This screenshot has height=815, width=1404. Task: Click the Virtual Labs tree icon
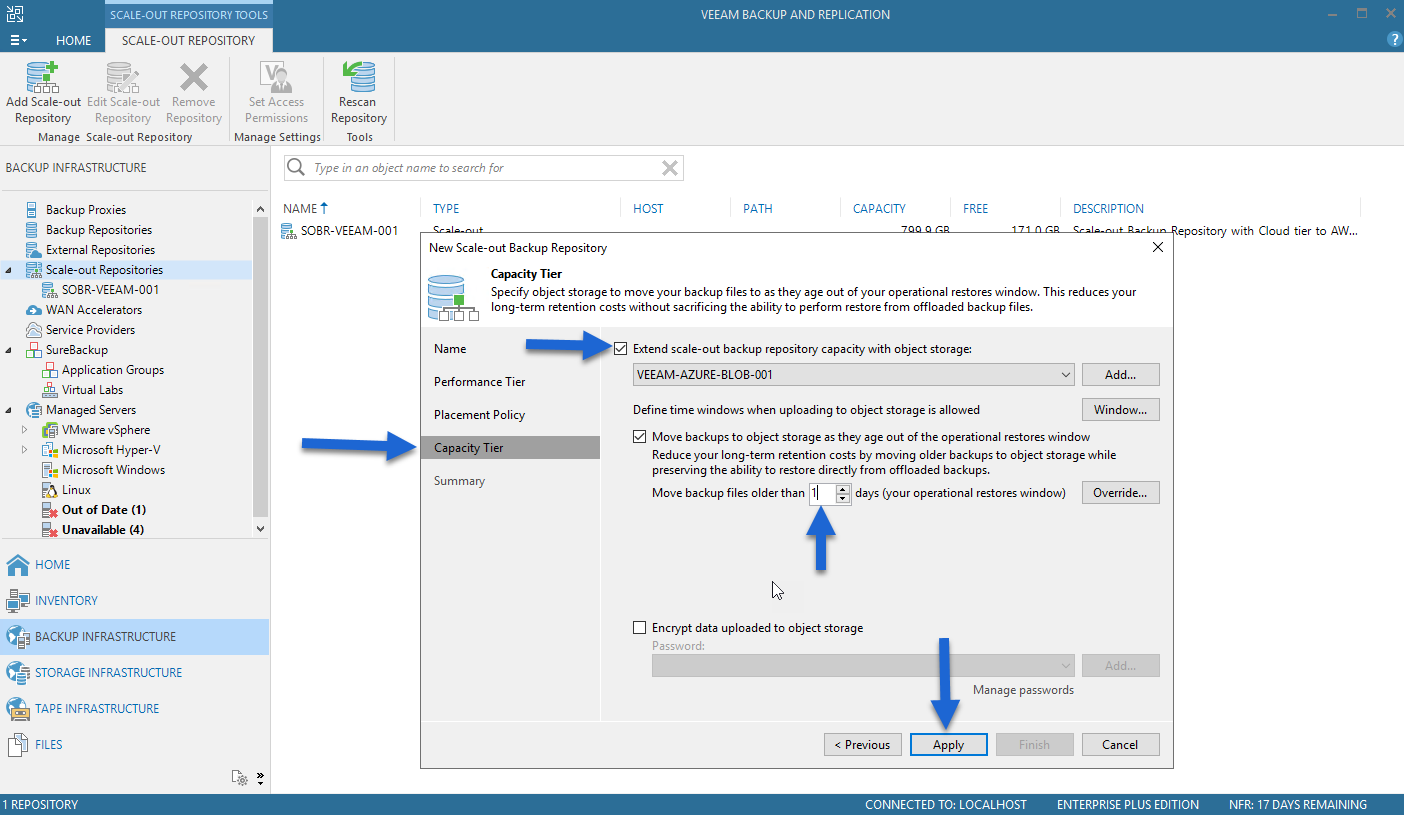tap(49, 390)
